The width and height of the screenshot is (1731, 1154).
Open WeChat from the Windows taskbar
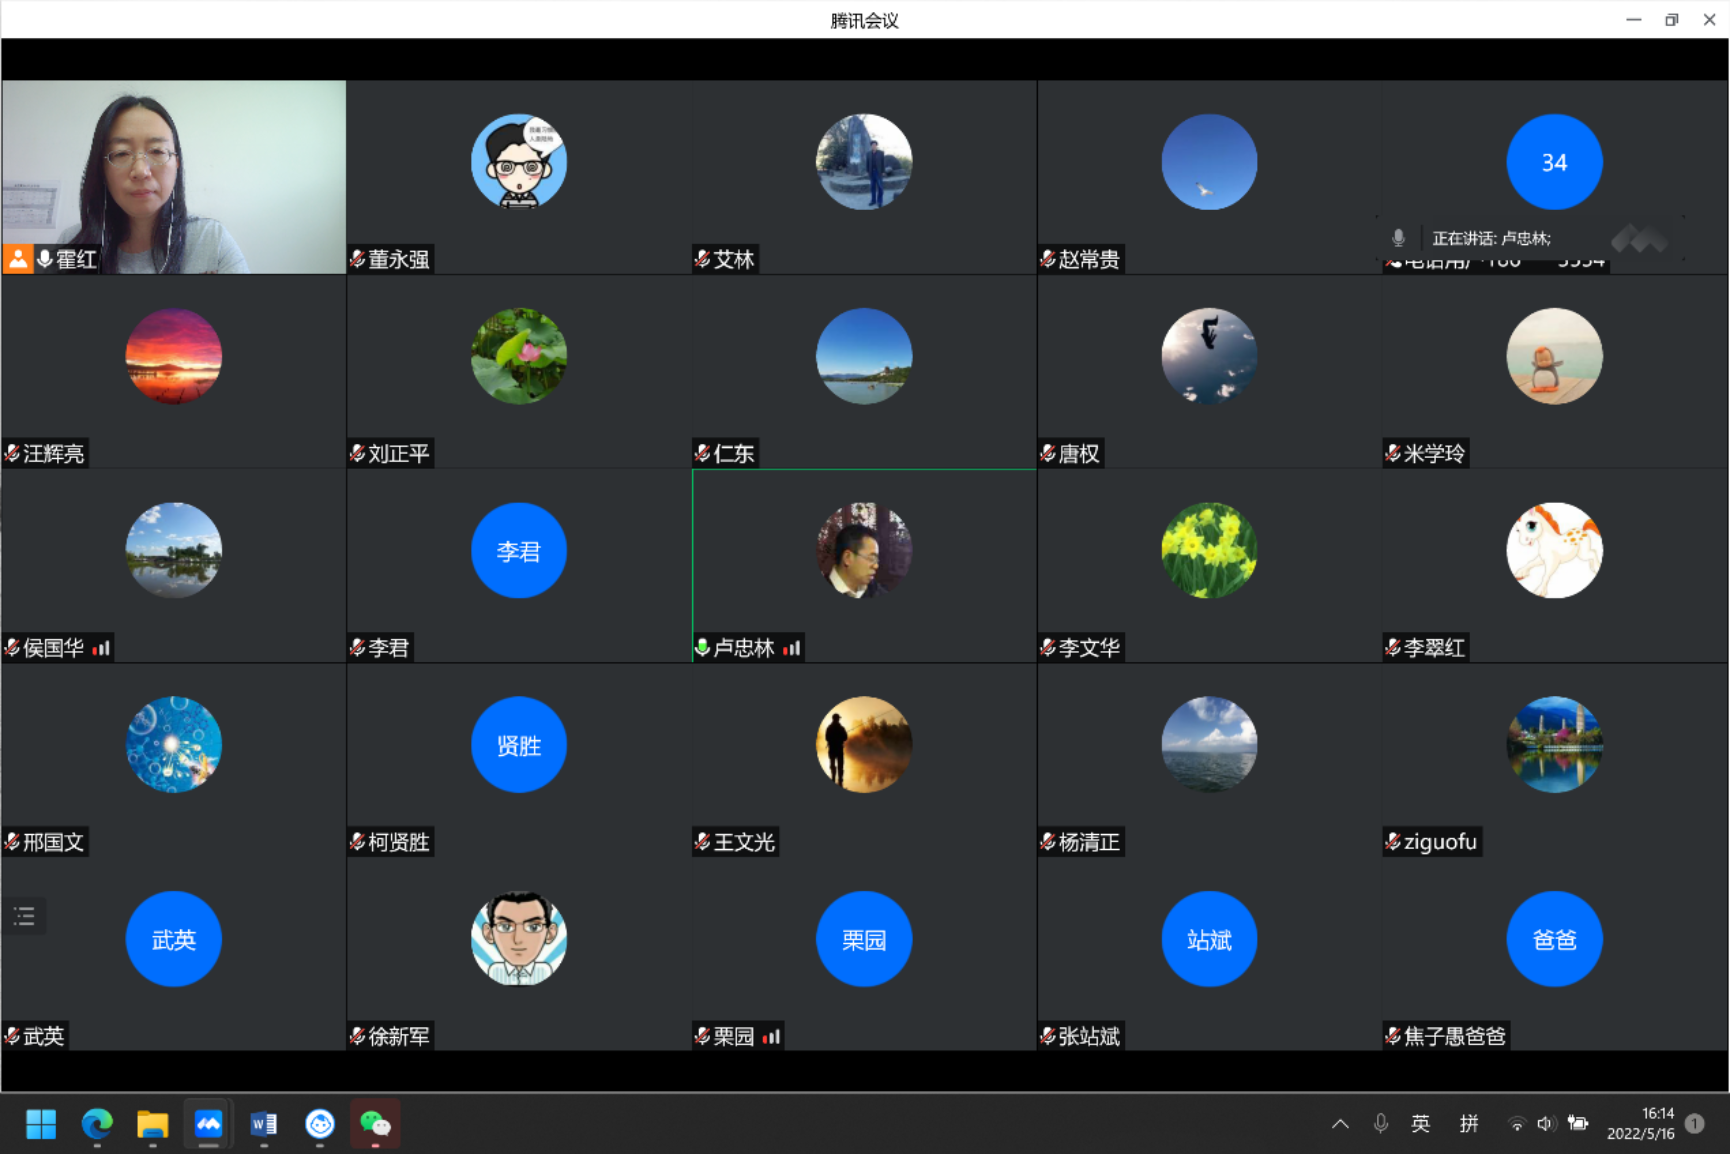point(375,1124)
